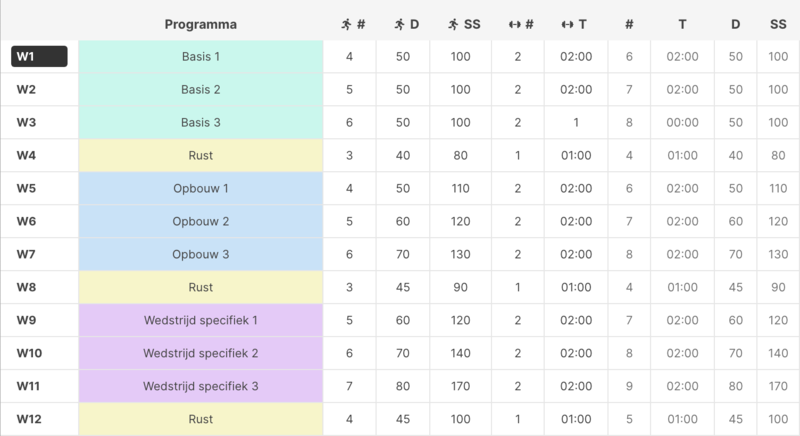Edit the rest time value 1 in W3

[576, 123]
